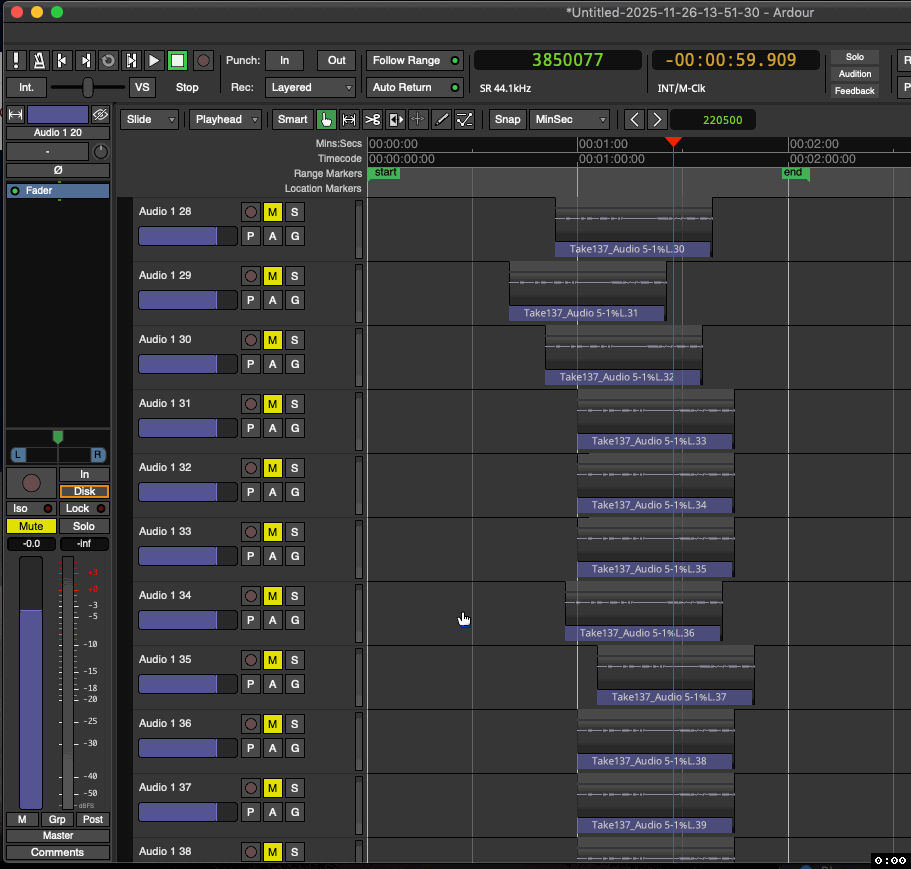
Task: Unmute track Audio 1 28
Action: click(x=272, y=212)
